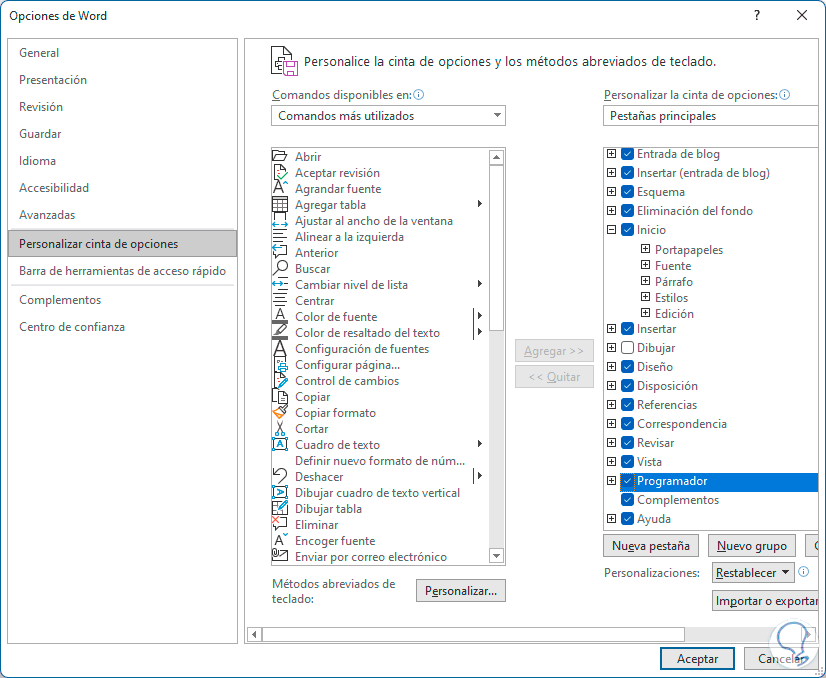
Task: Click the Aceptar revisión icon
Action: point(280,172)
